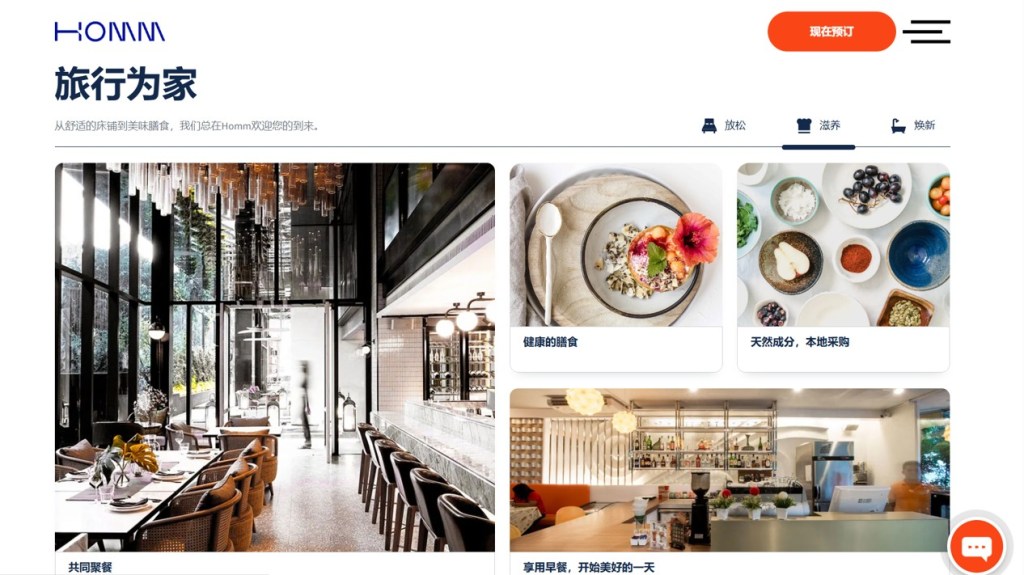Switch to the 放松 tab
Image resolution: width=1024 pixels, height=575 pixels.
tap(724, 125)
